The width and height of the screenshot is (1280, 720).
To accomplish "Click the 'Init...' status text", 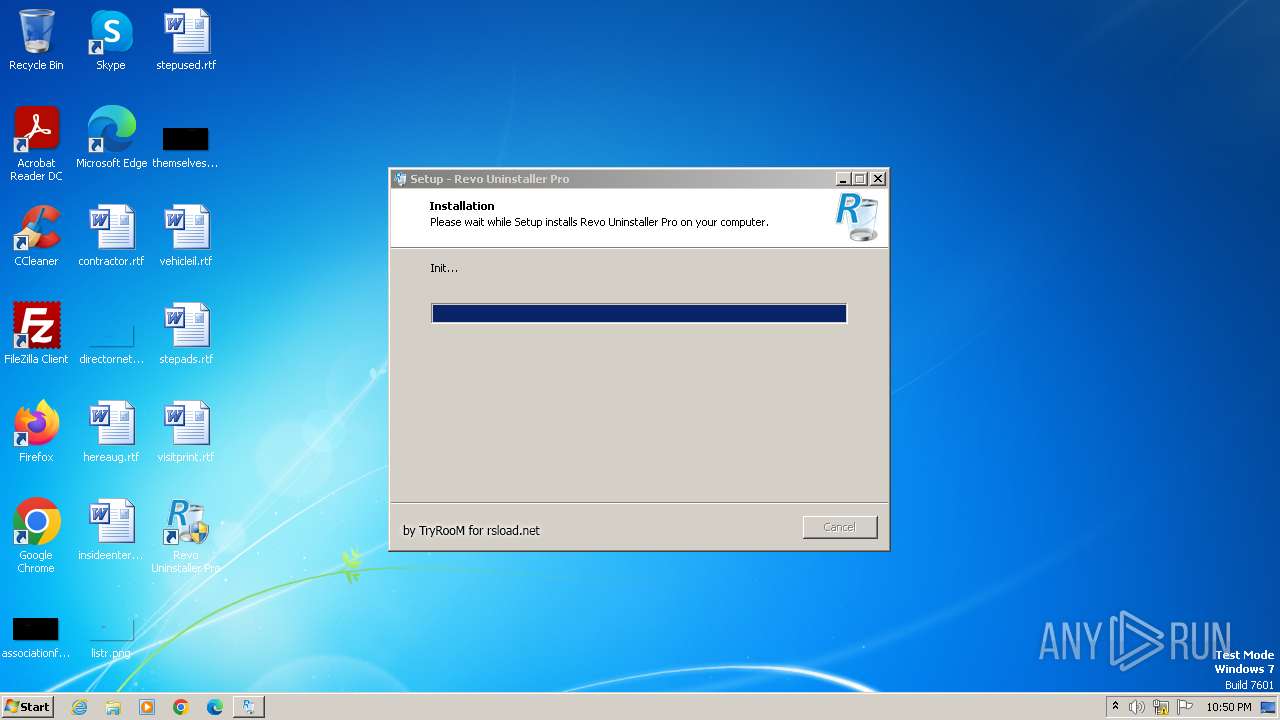I will pyautogui.click(x=444, y=268).
